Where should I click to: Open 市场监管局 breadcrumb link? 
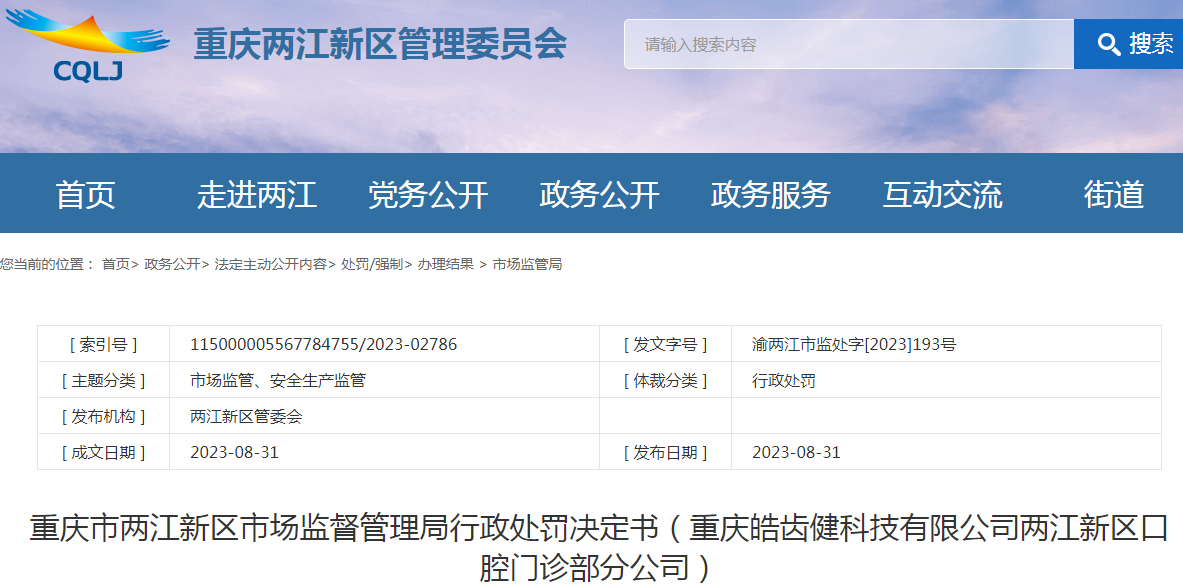pyautogui.click(x=527, y=264)
